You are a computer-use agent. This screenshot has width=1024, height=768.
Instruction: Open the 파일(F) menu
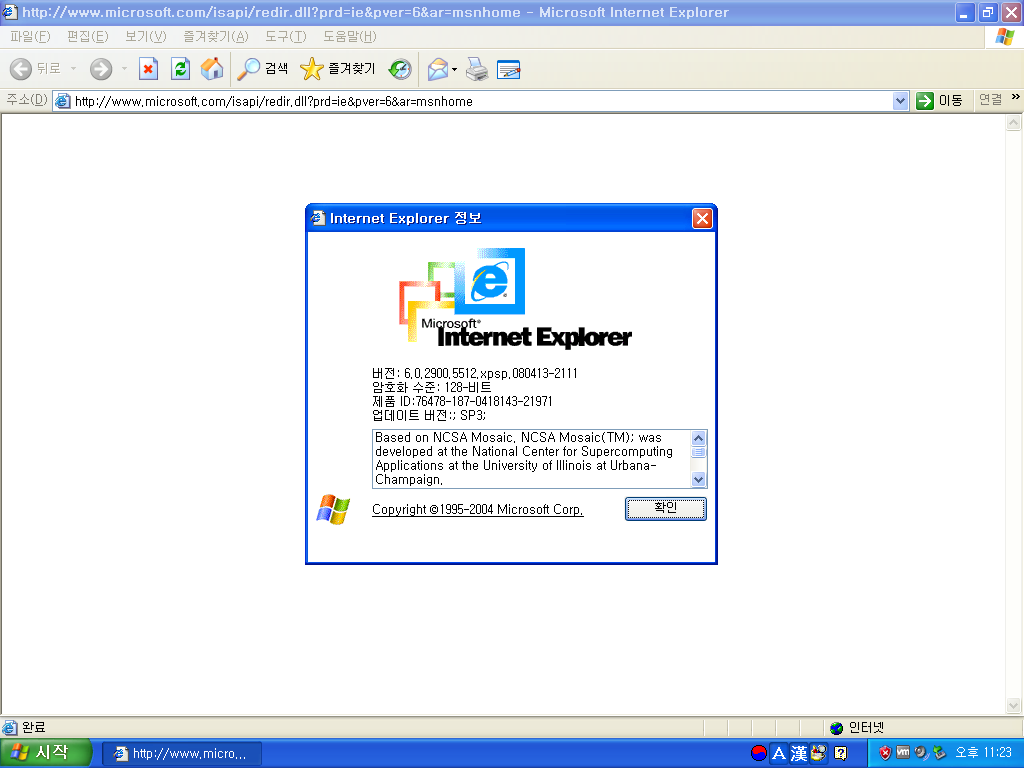click(30, 37)
